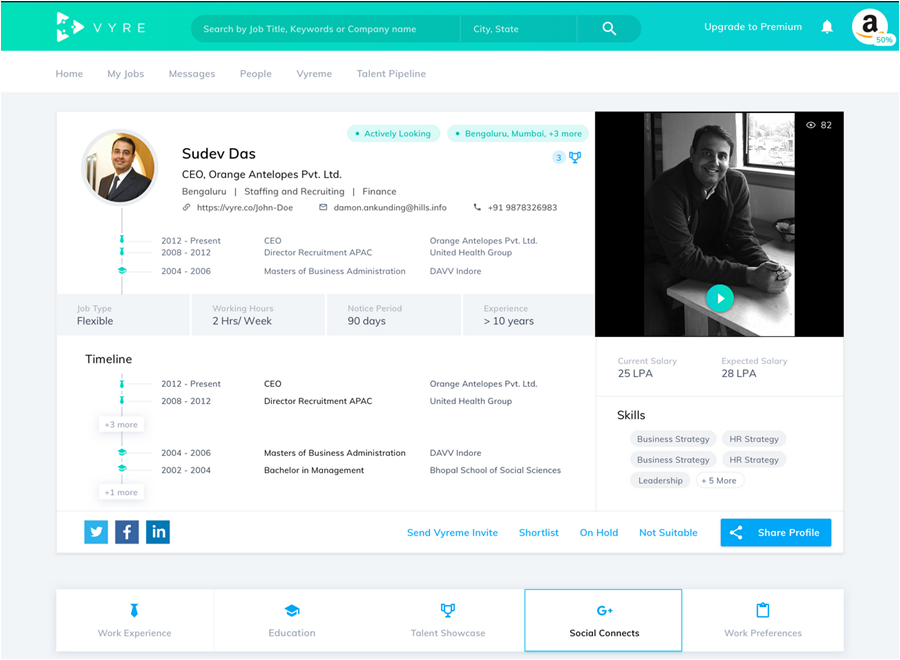Select Social Connects tab

point(603,620)
